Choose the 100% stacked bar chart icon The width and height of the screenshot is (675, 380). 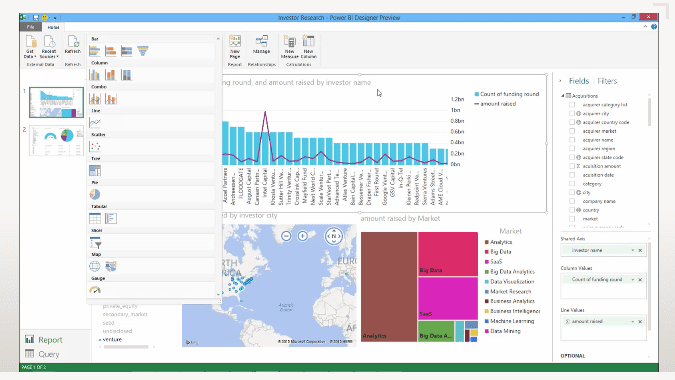pyautogui.click(x=127, y=51)
